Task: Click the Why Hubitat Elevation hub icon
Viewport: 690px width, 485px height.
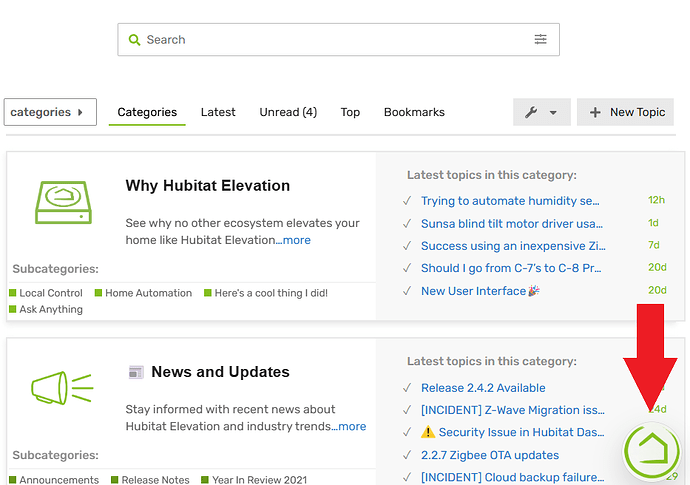Action: tap(63, 202)
